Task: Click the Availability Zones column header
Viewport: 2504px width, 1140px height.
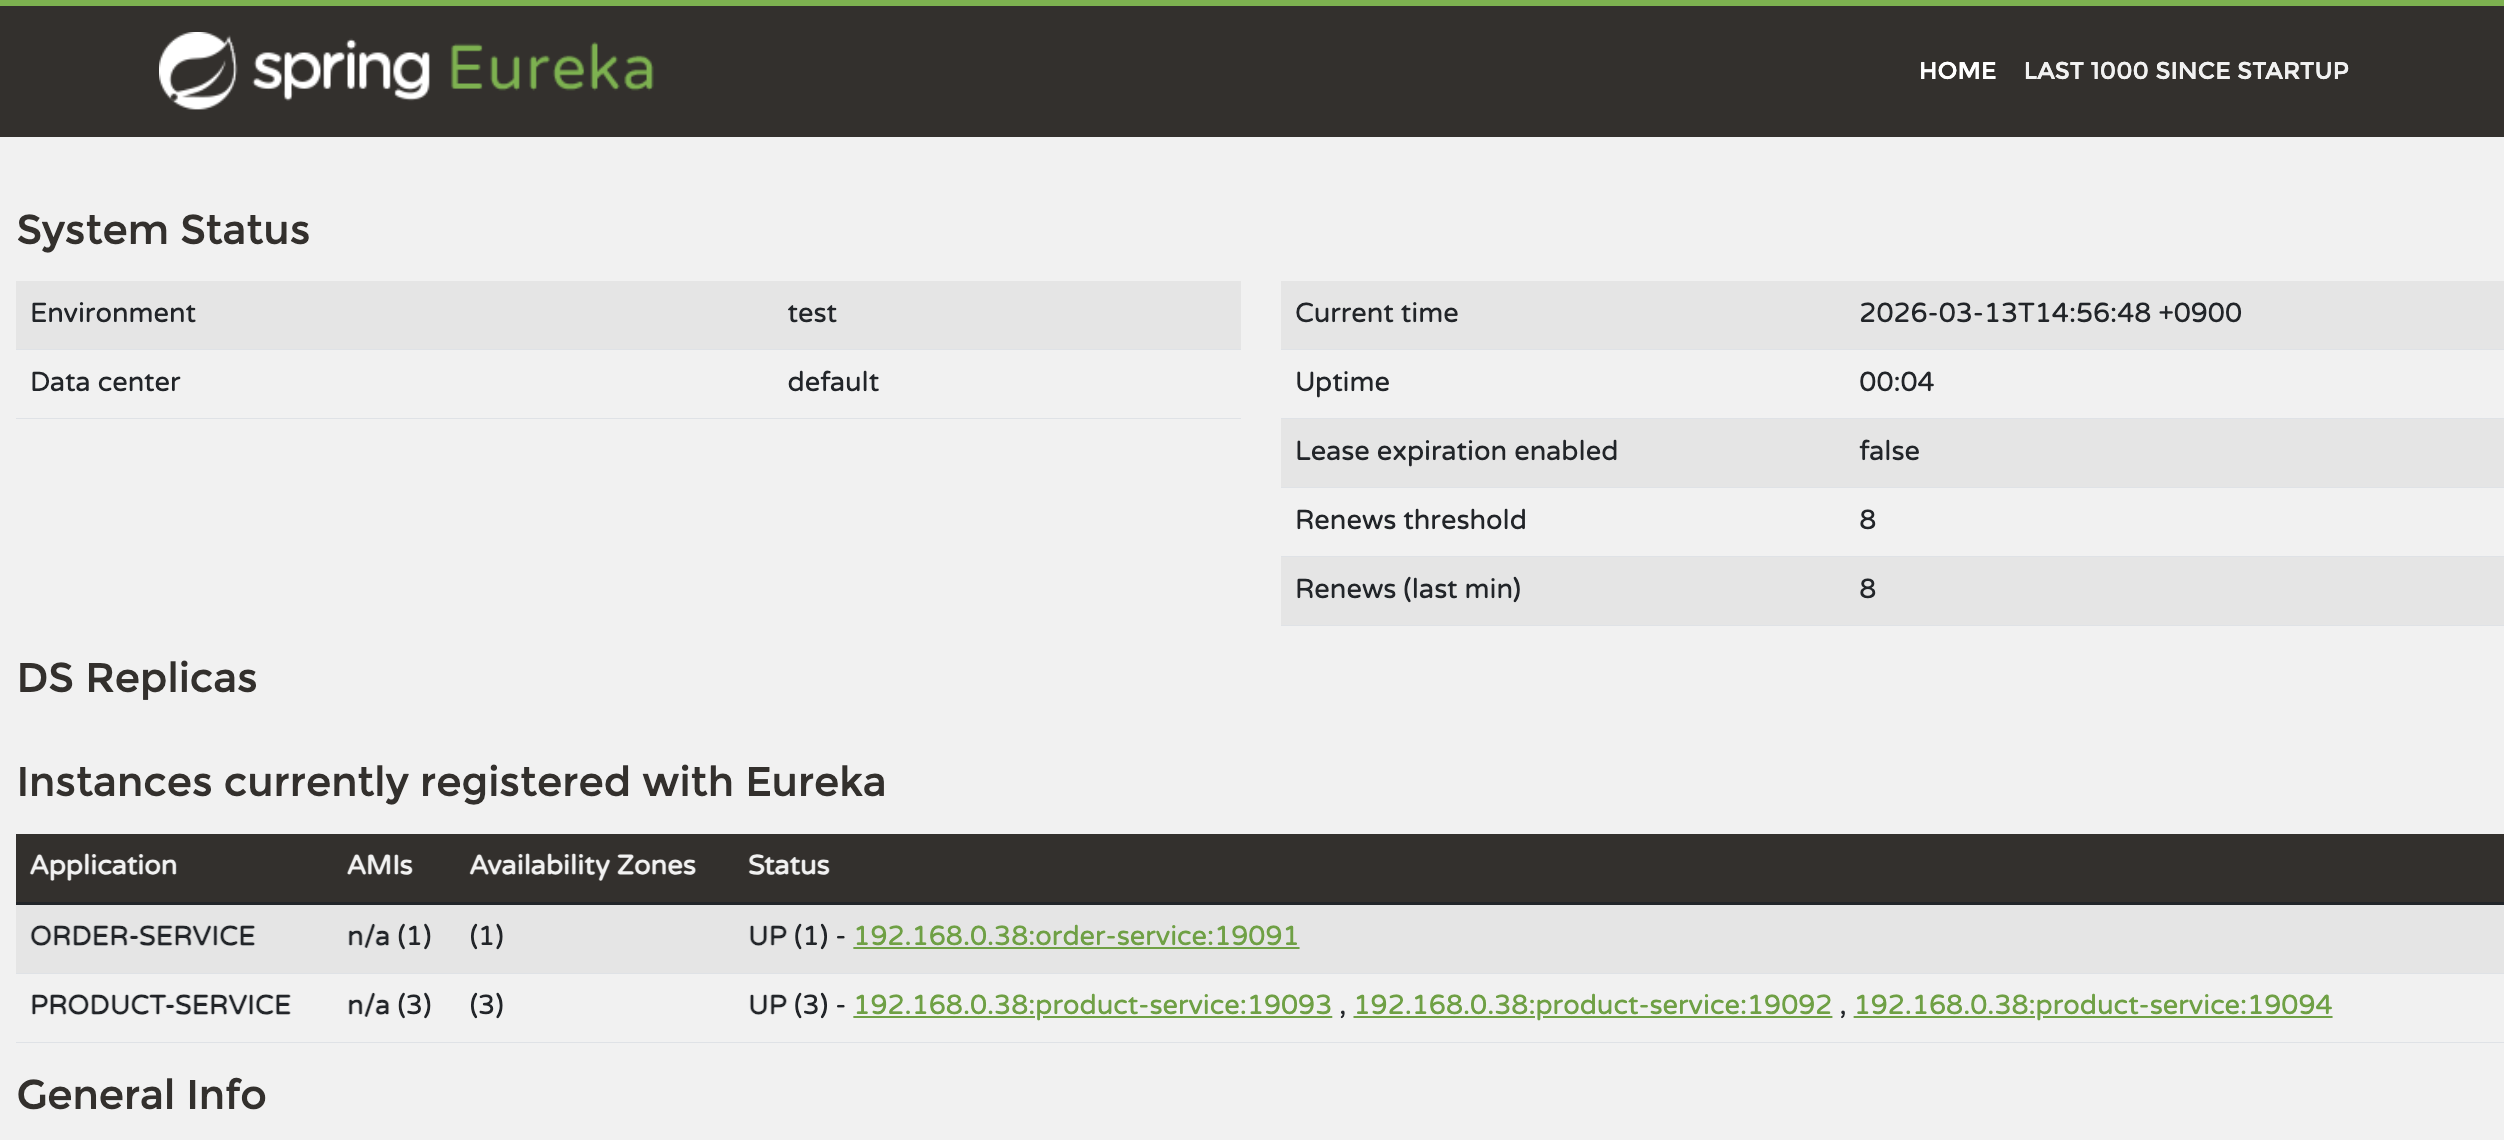Action: tap(582, 865)
